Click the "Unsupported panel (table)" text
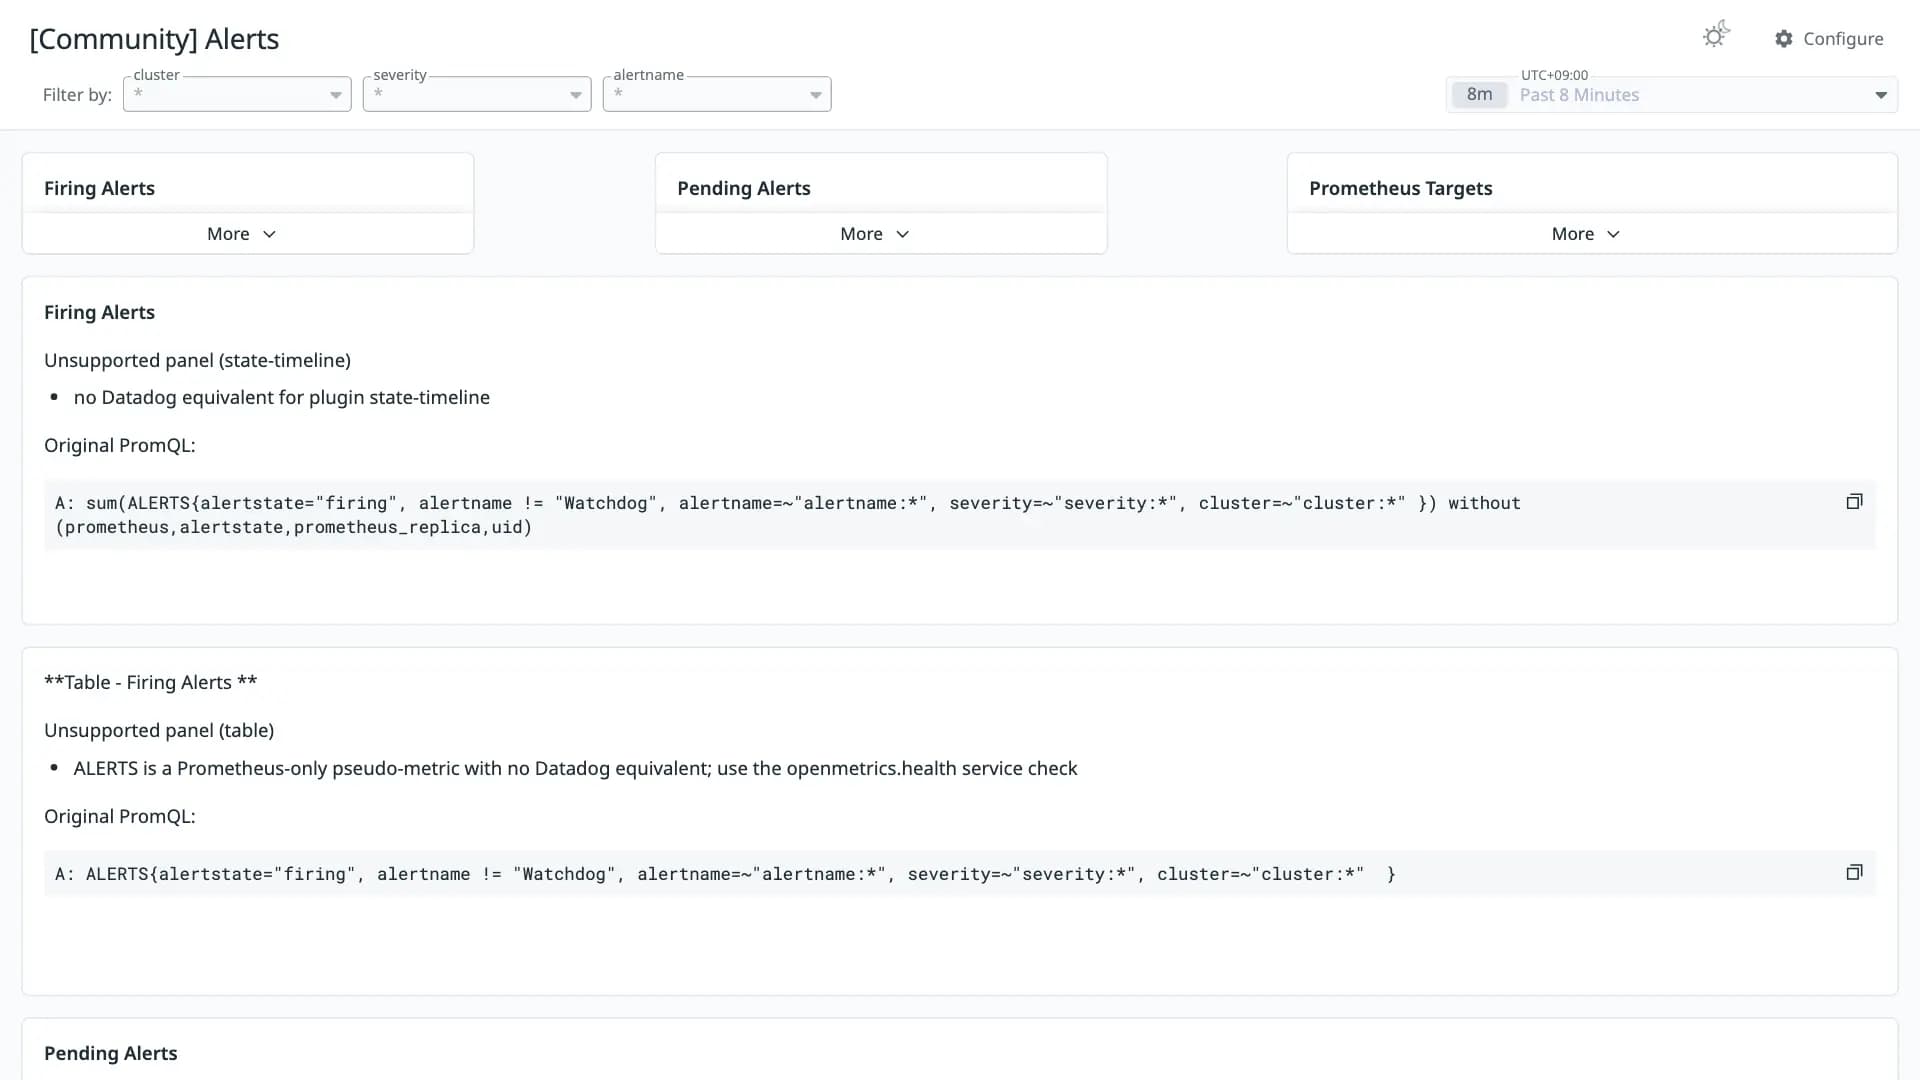The image size is (1920, 1080). tap(159, 730)
